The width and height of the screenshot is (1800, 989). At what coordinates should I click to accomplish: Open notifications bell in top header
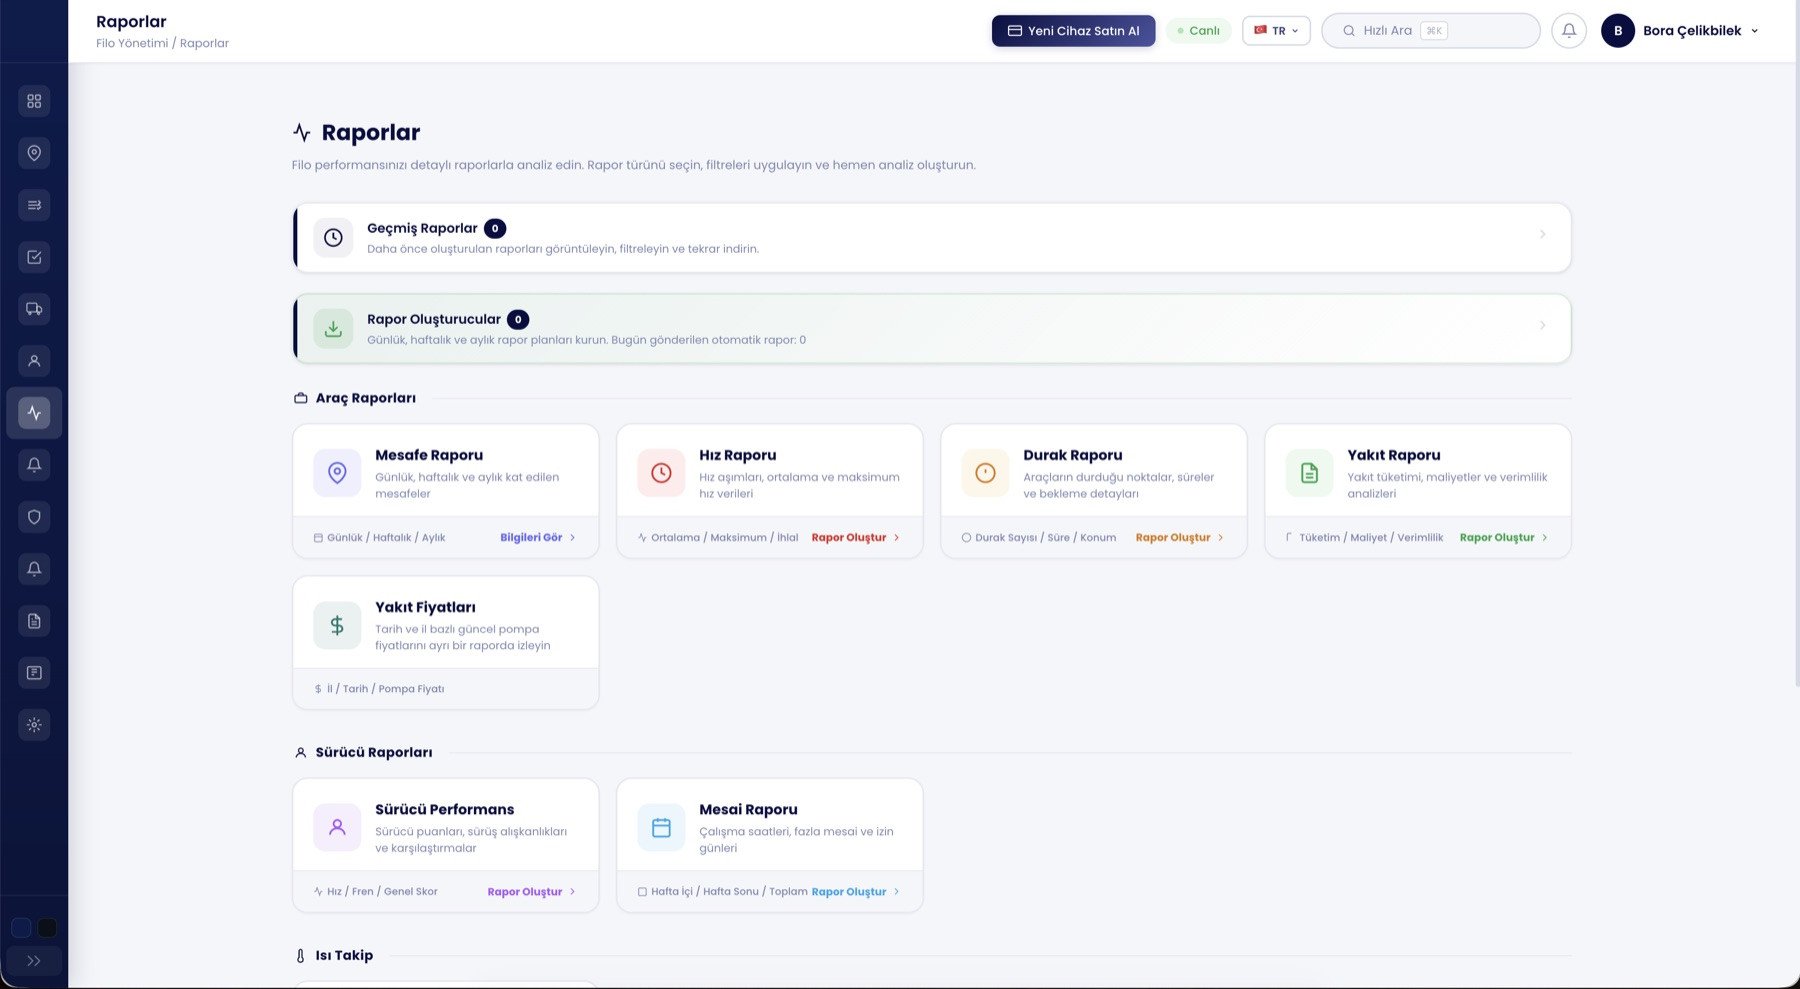[1569, 31]
